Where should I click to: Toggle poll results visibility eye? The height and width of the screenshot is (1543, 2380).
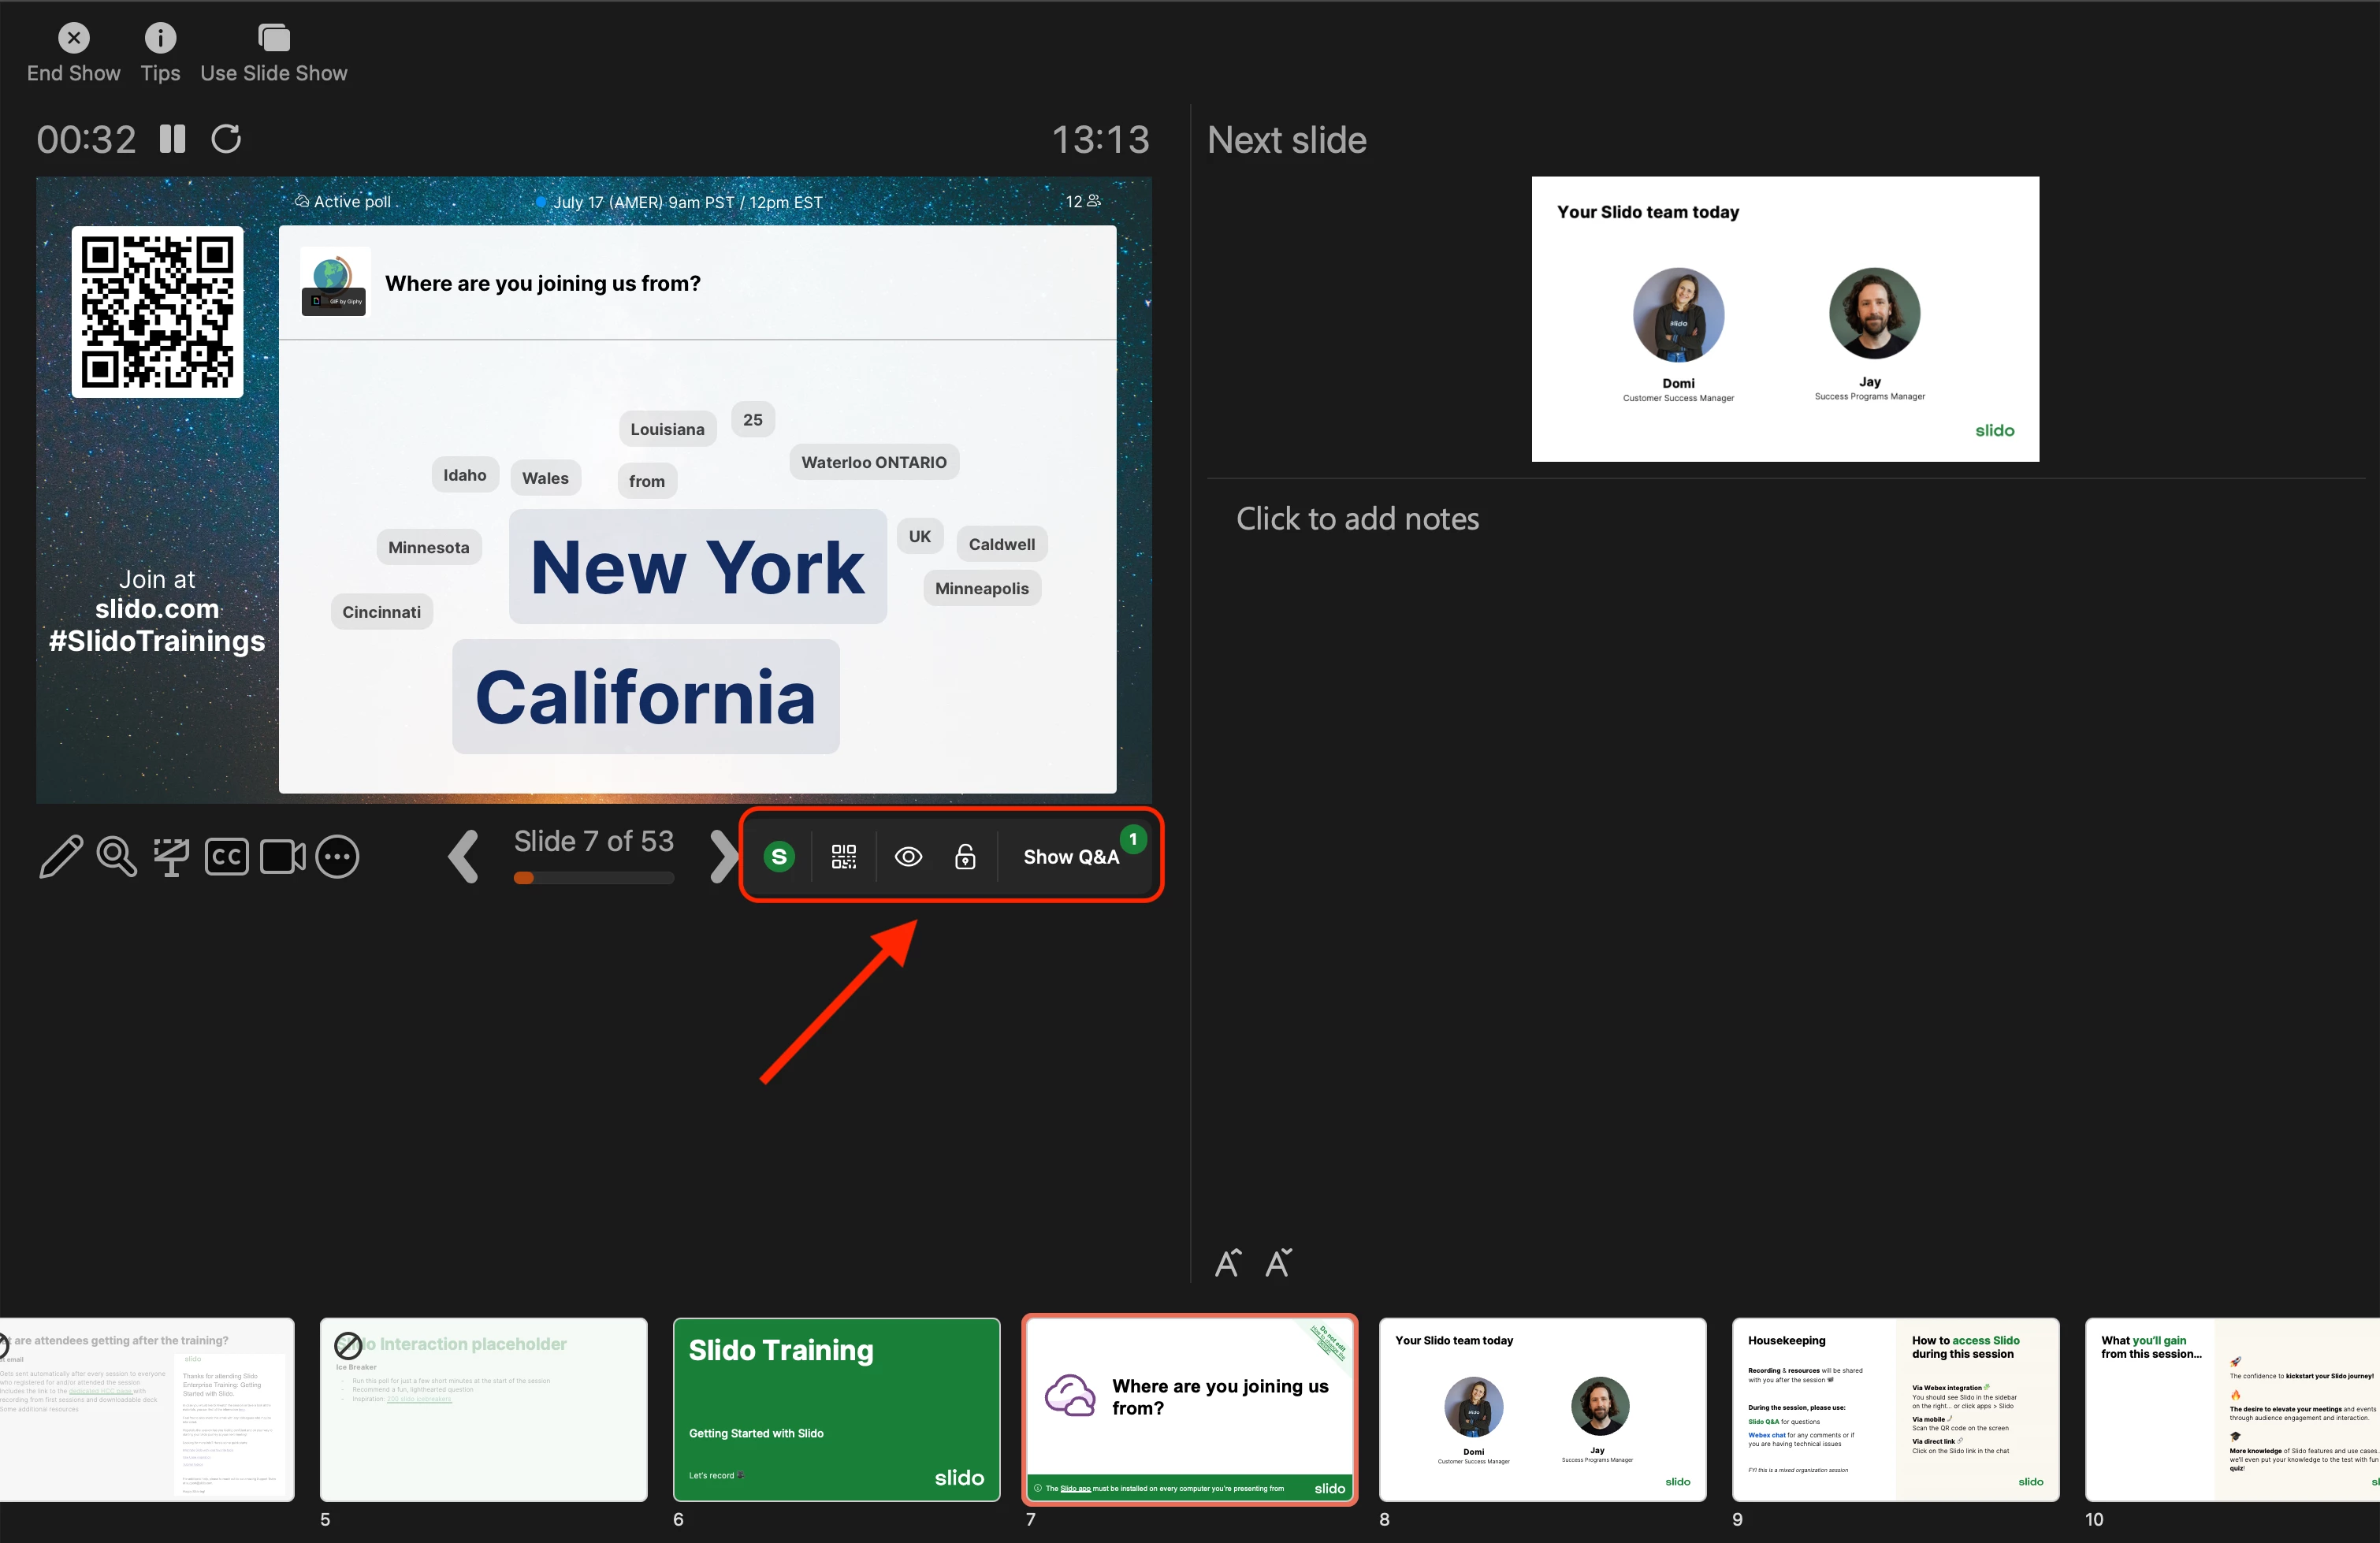(908, 857)
